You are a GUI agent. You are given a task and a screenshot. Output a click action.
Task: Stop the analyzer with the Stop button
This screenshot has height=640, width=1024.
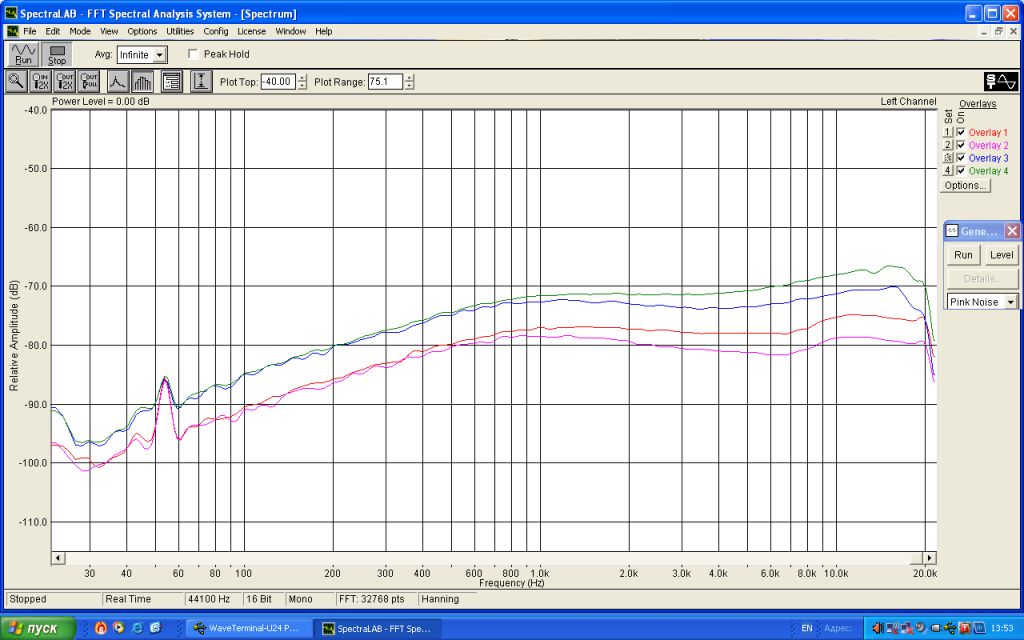tap(57, 54)
